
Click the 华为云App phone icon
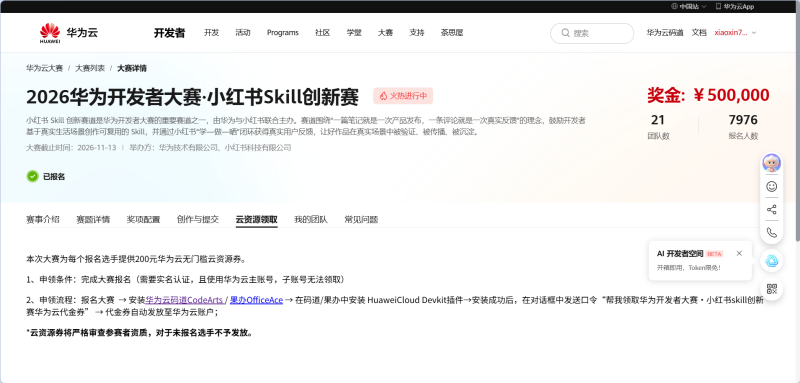pos(718,7)
